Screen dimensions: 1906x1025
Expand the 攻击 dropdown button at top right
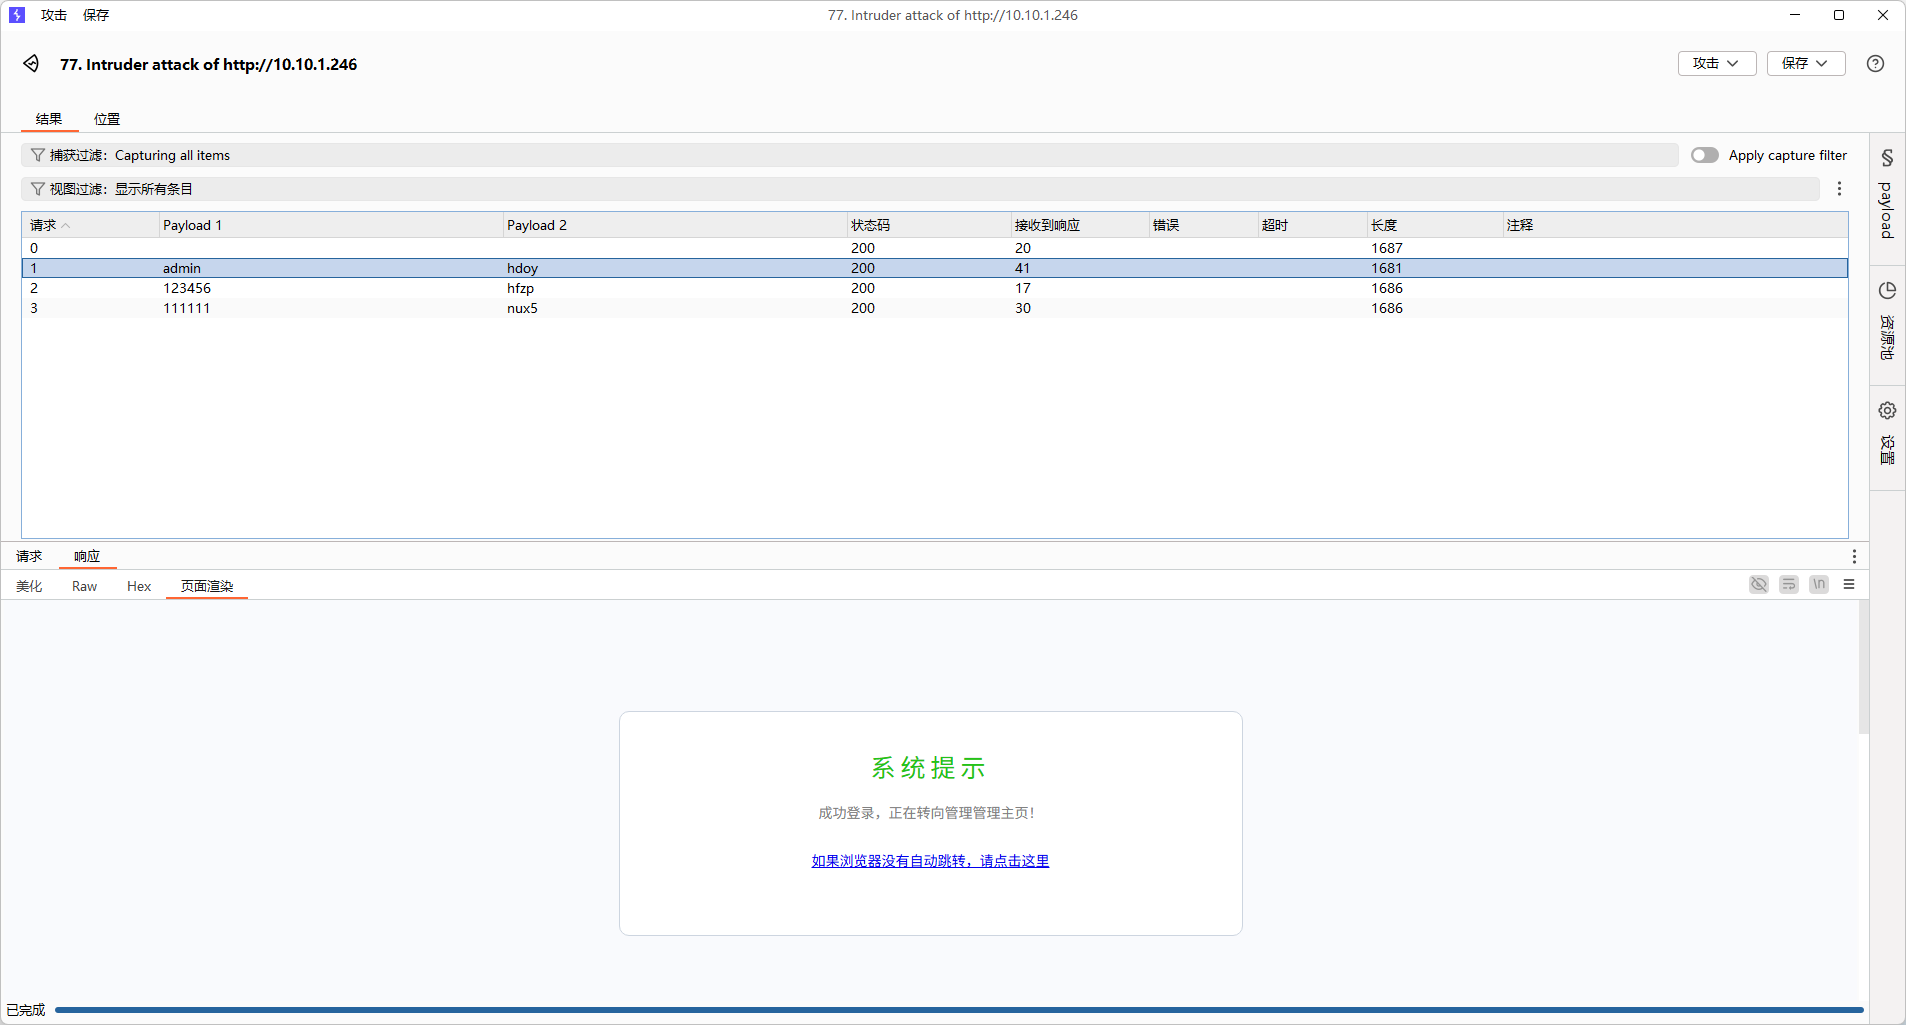pos(1716,64)
